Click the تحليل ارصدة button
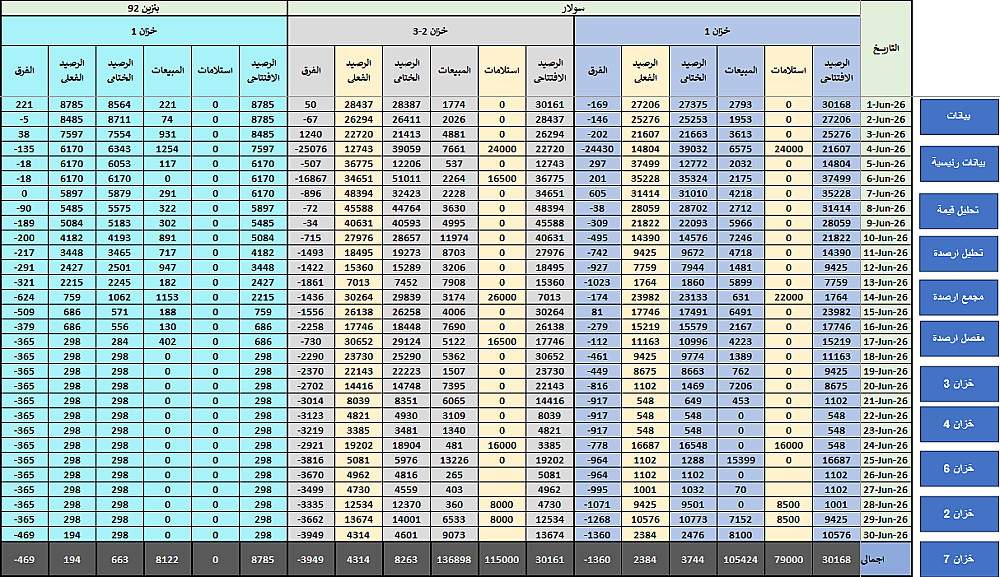Screen dimensions: 1000x577 pos(959,254)
